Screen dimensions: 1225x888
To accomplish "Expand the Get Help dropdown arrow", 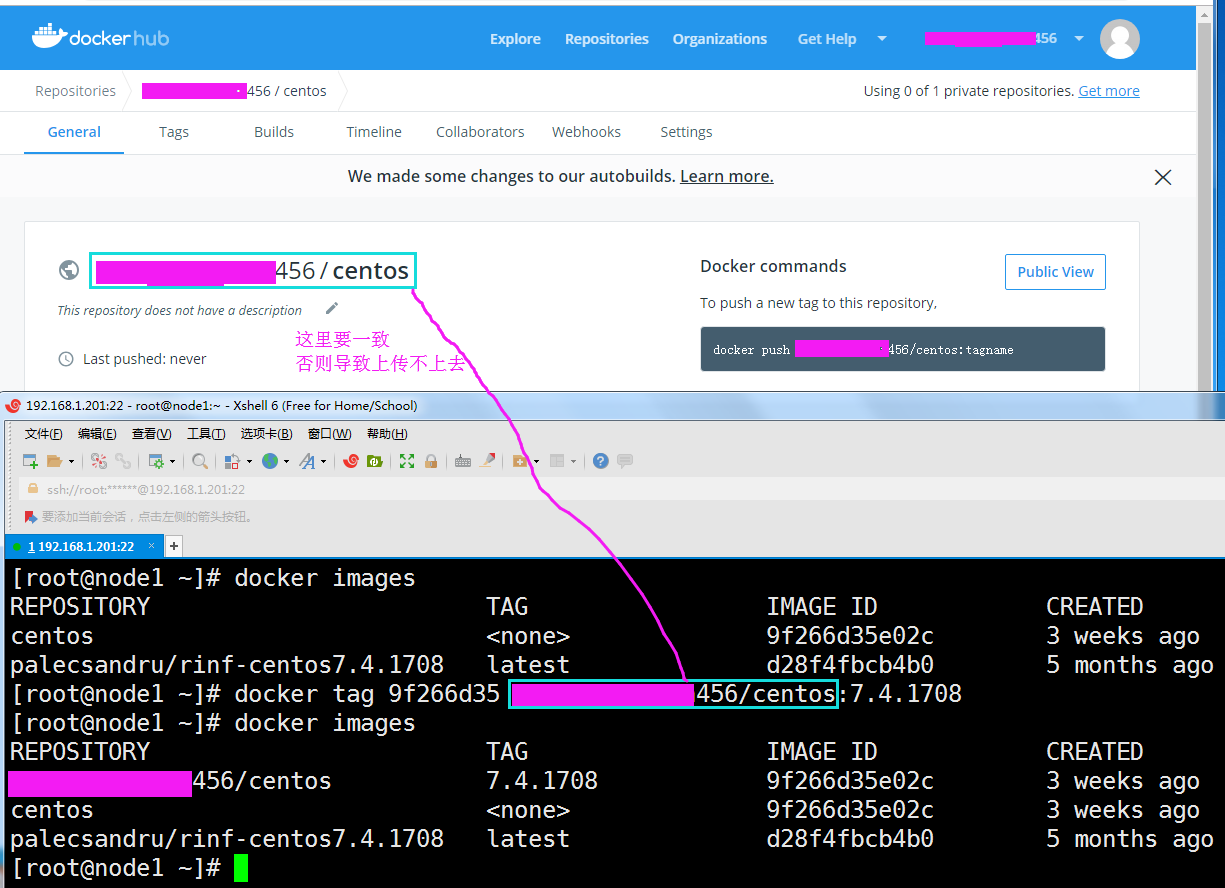I will coord(882,39).
